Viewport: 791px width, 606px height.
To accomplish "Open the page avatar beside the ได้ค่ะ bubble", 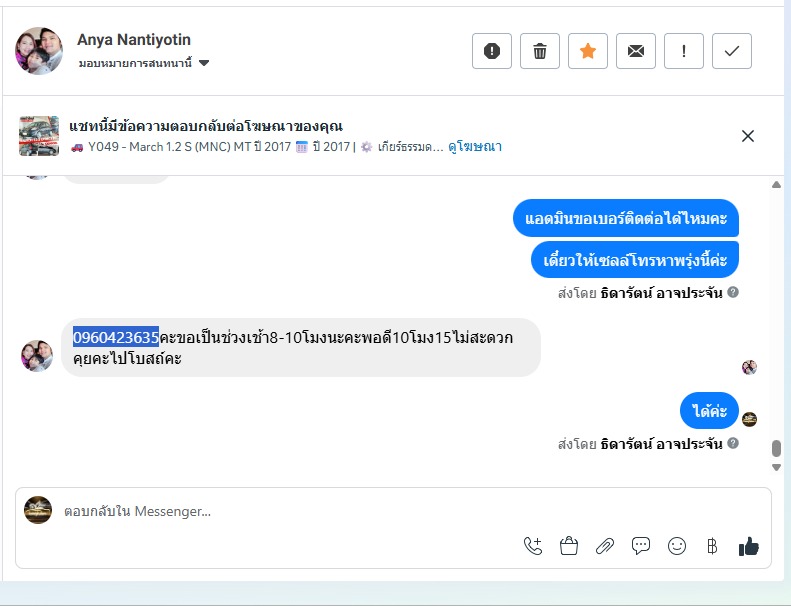I will (x=749, y=419).
